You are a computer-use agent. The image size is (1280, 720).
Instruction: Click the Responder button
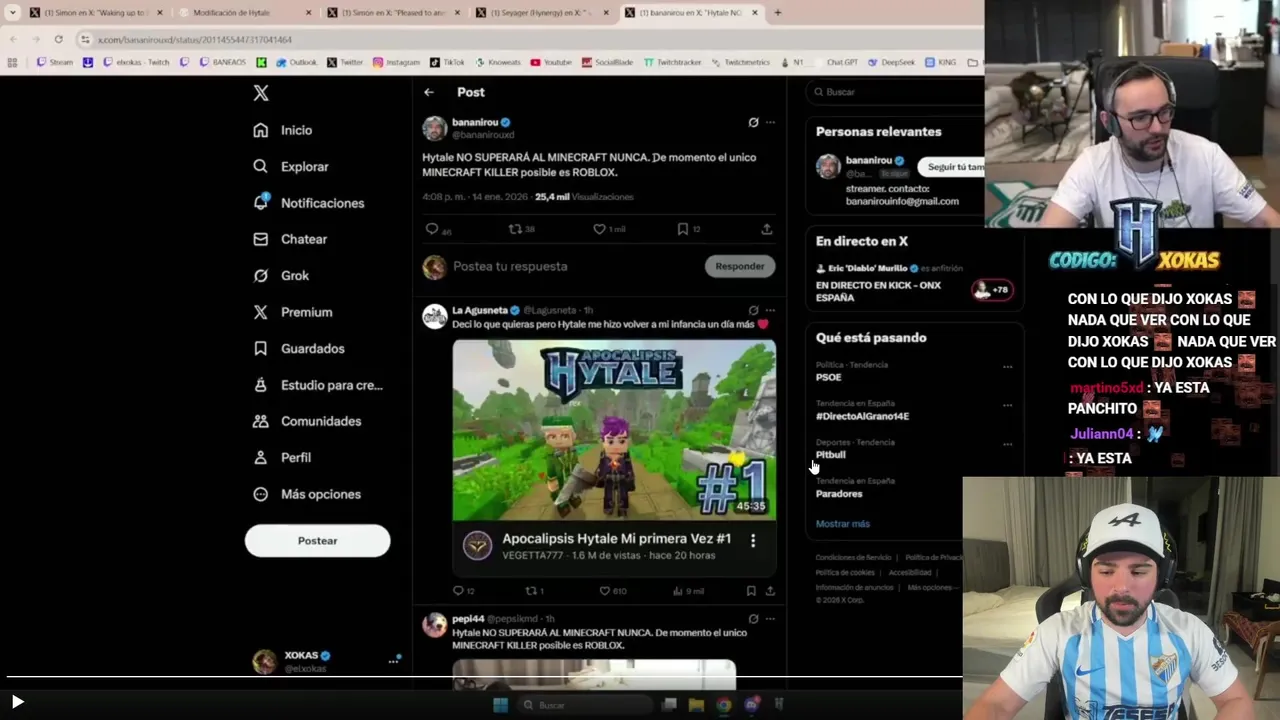click(740, 266)
